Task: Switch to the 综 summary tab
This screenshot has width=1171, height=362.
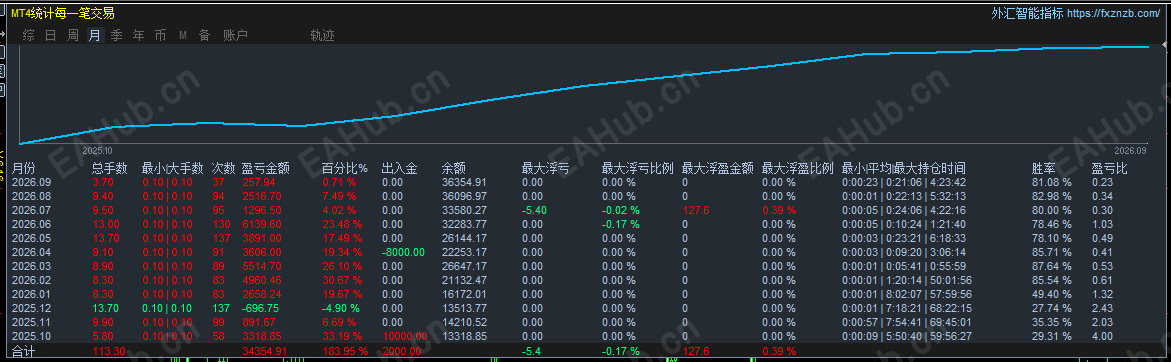Action: pyautogui.click(x=28, y=35)
